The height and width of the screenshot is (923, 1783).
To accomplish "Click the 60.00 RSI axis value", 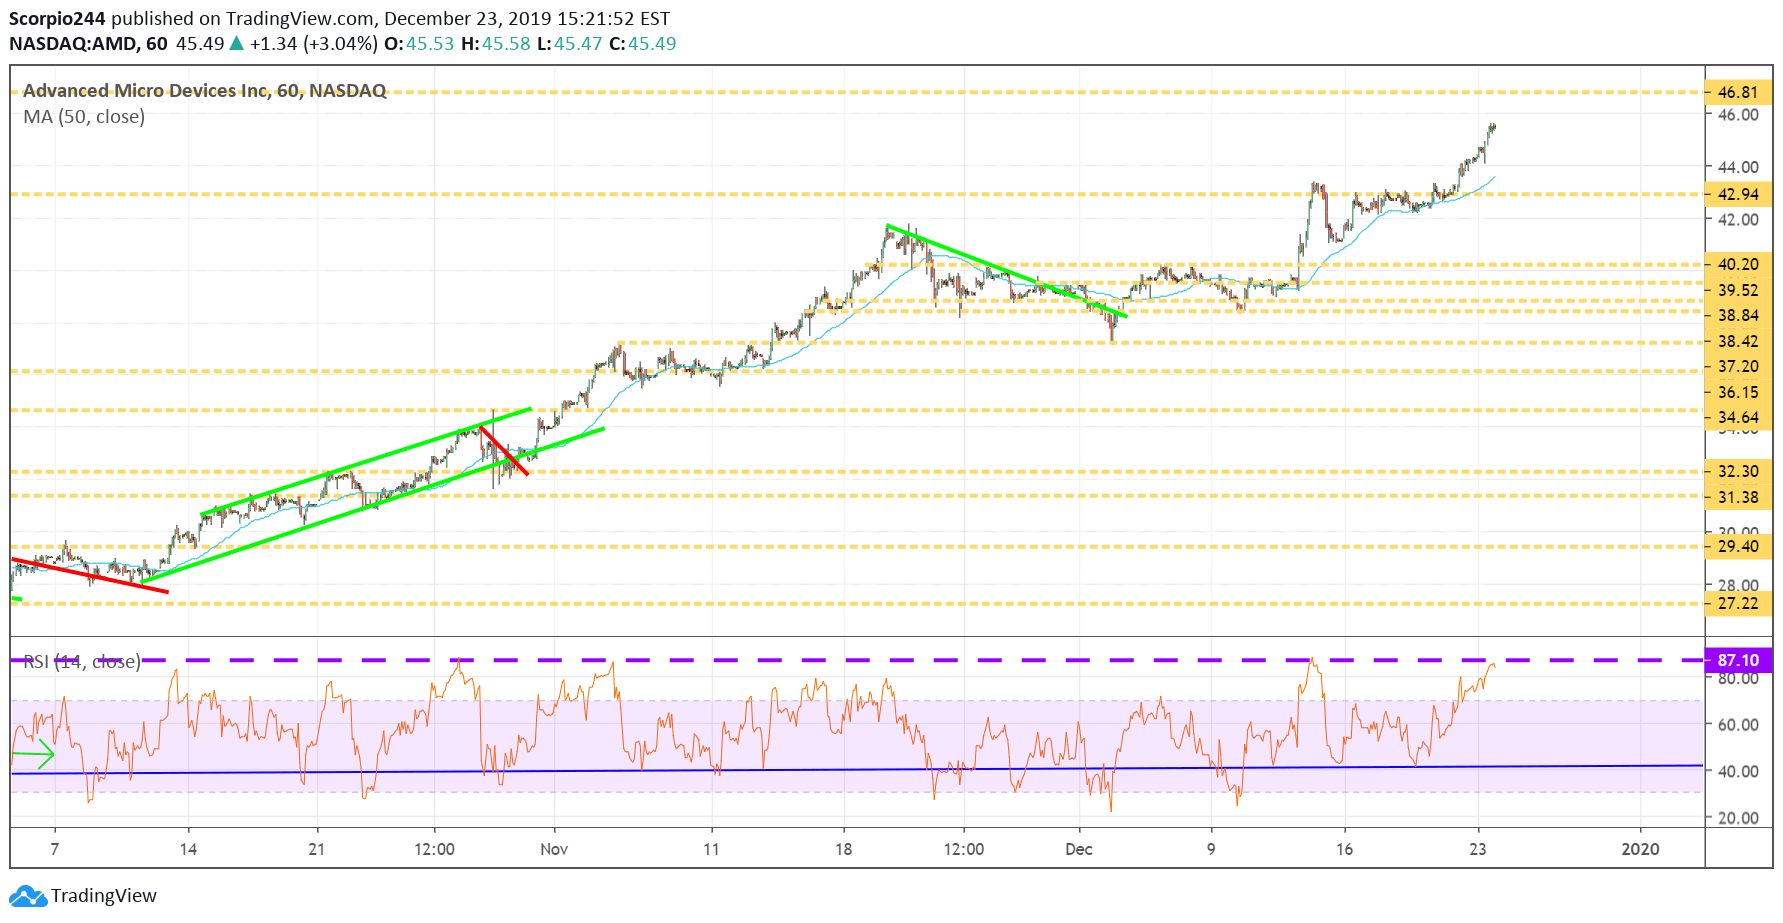I will pos(1738,725).
